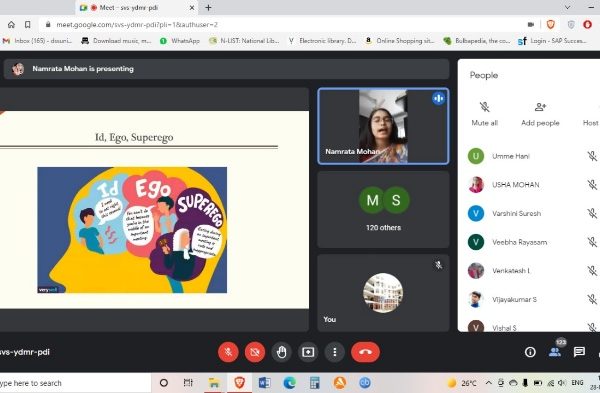
Task: Click Add people button
Action: pos(540,114)
